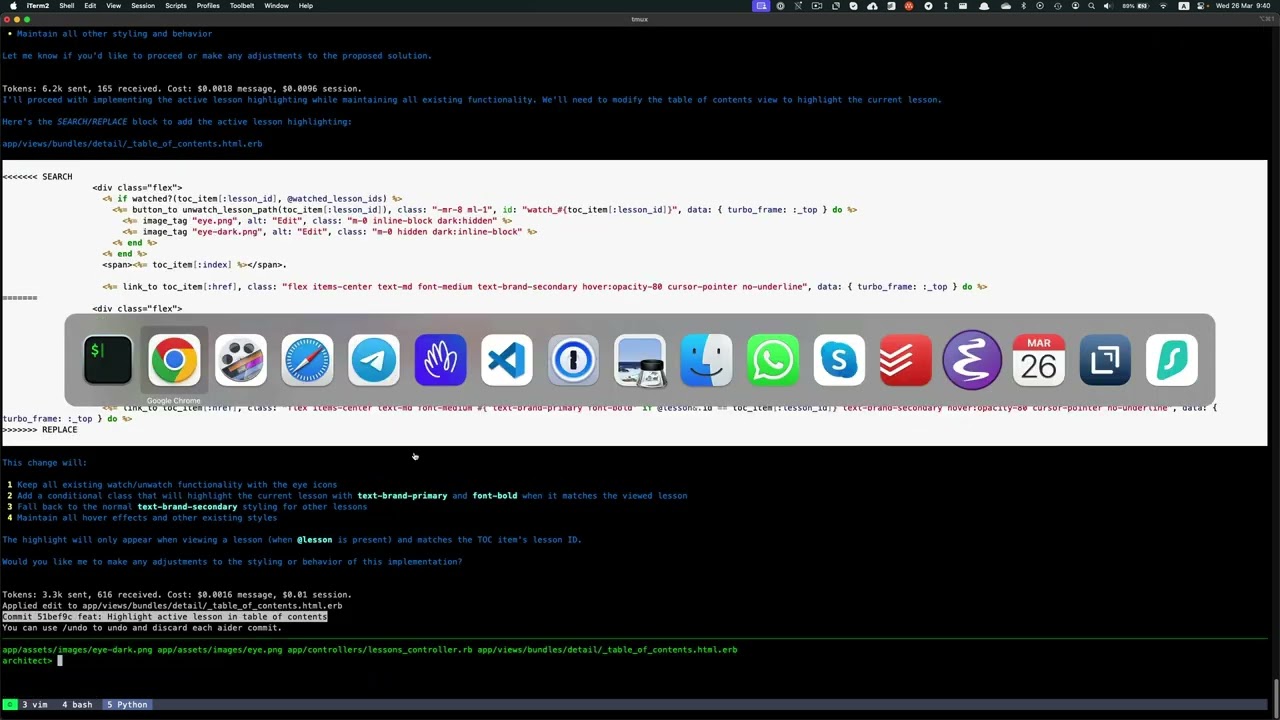Switch to Safari compass icon
Viewport: 1280px width, 720px height.
point(307,360)
